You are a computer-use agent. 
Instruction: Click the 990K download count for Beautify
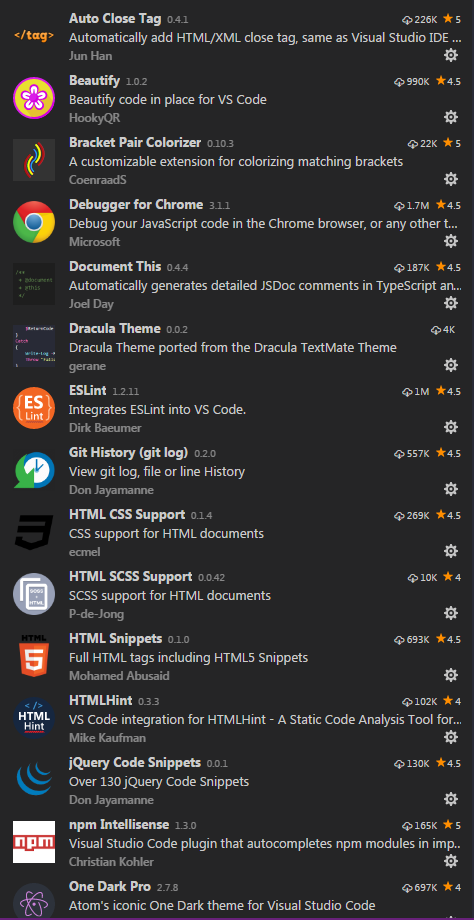coord(412,82)
